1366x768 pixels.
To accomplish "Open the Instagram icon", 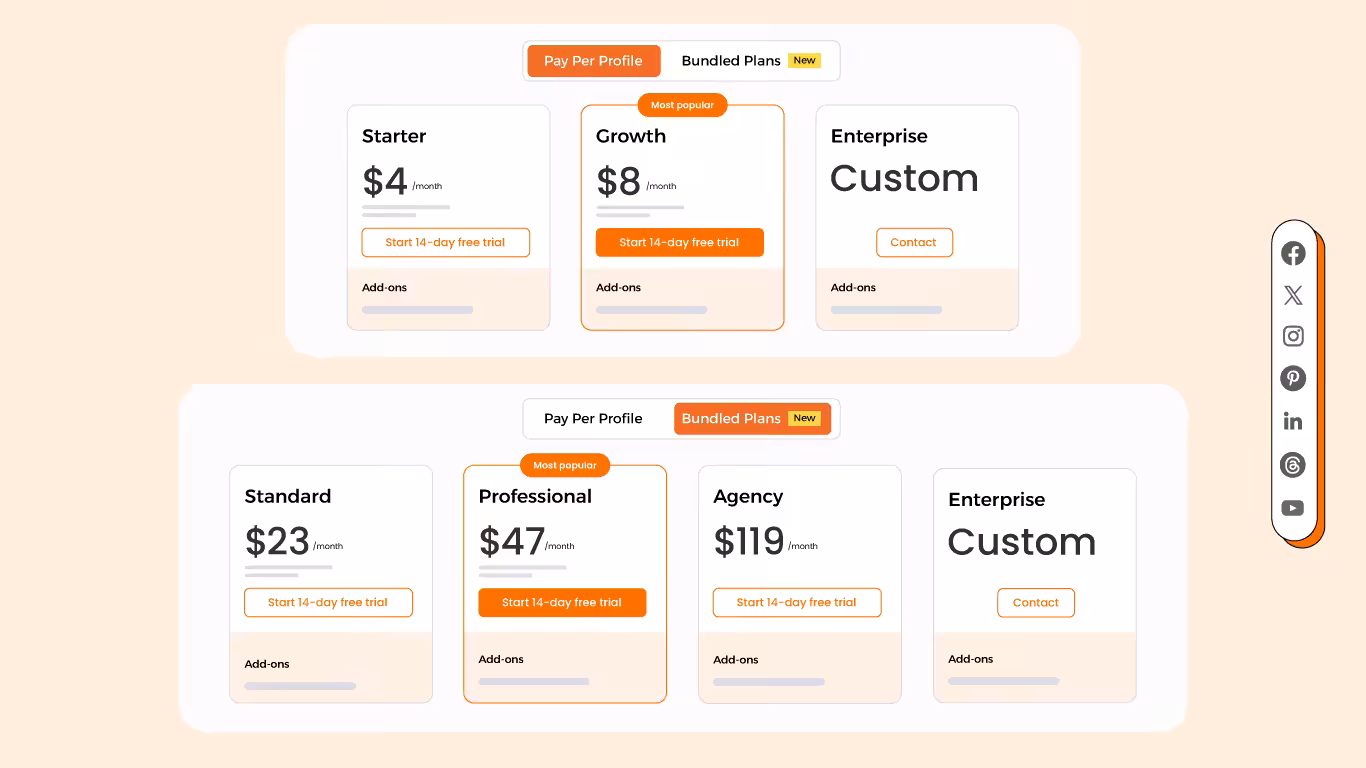I will [x=1293, y=336].
